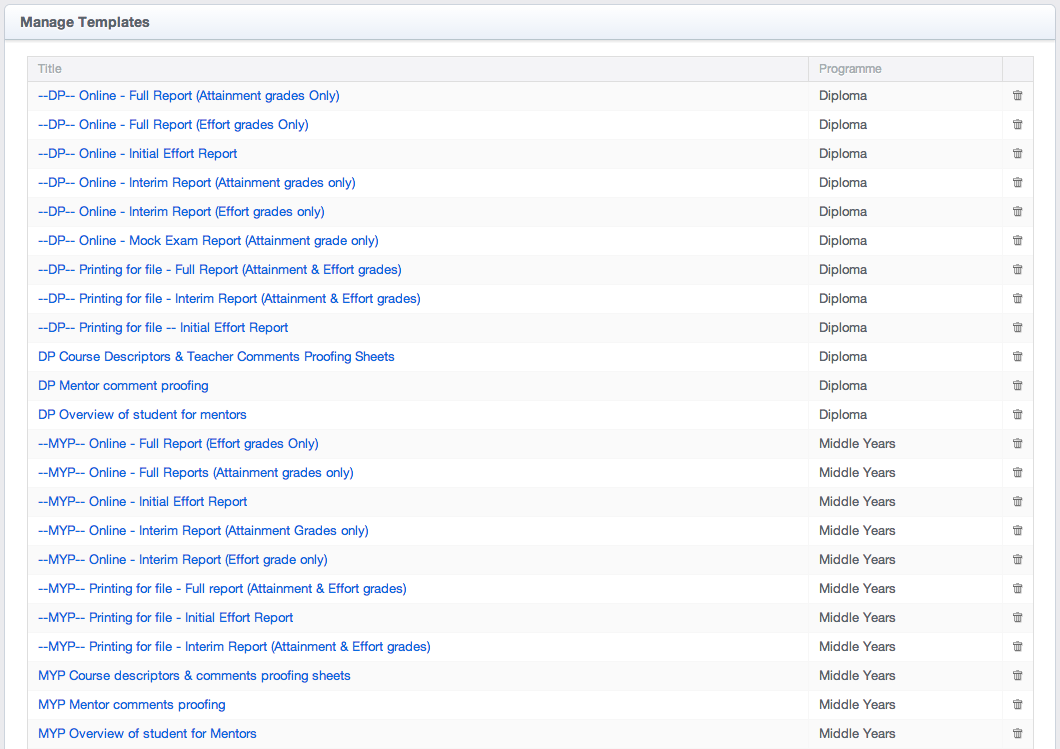
Task: Open DP Online Full Report (Effort grades Only)
Action: [173, 125]
